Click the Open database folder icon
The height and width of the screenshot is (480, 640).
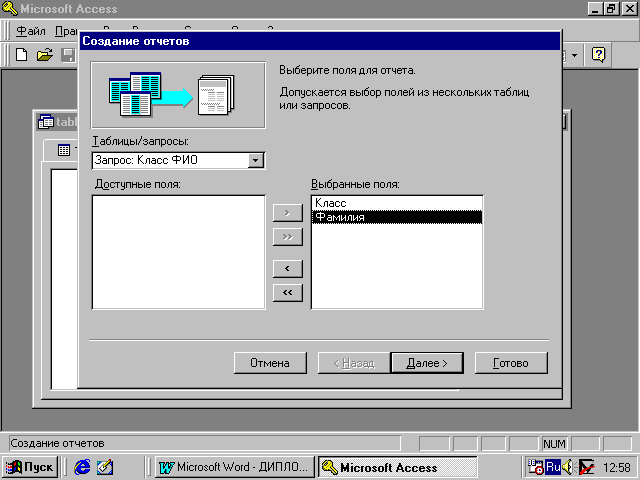tap(44, 55)
